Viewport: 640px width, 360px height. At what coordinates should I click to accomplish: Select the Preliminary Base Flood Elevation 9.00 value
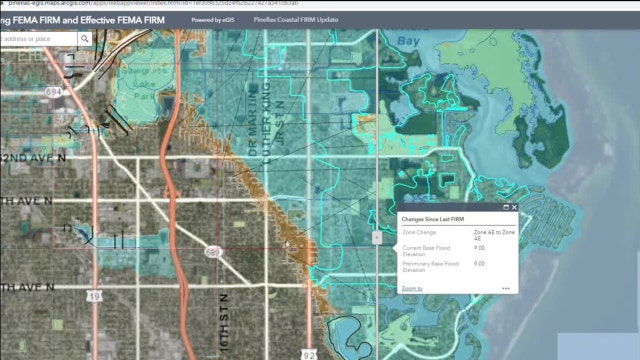(x=479, y=264)
